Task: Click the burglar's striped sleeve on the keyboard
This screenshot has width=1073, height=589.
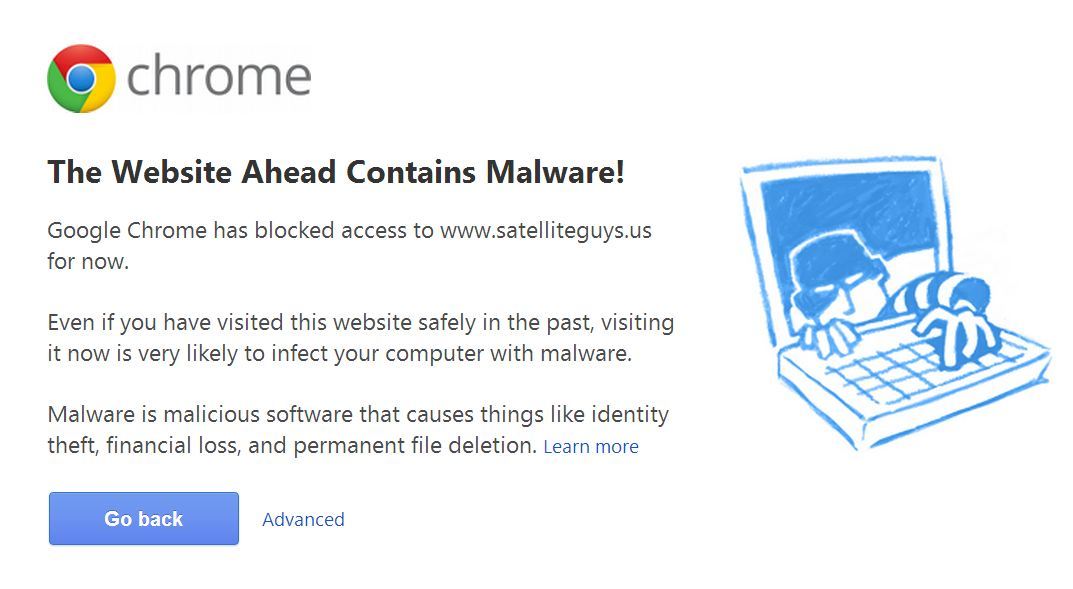Action: click(x=939, y=293)
